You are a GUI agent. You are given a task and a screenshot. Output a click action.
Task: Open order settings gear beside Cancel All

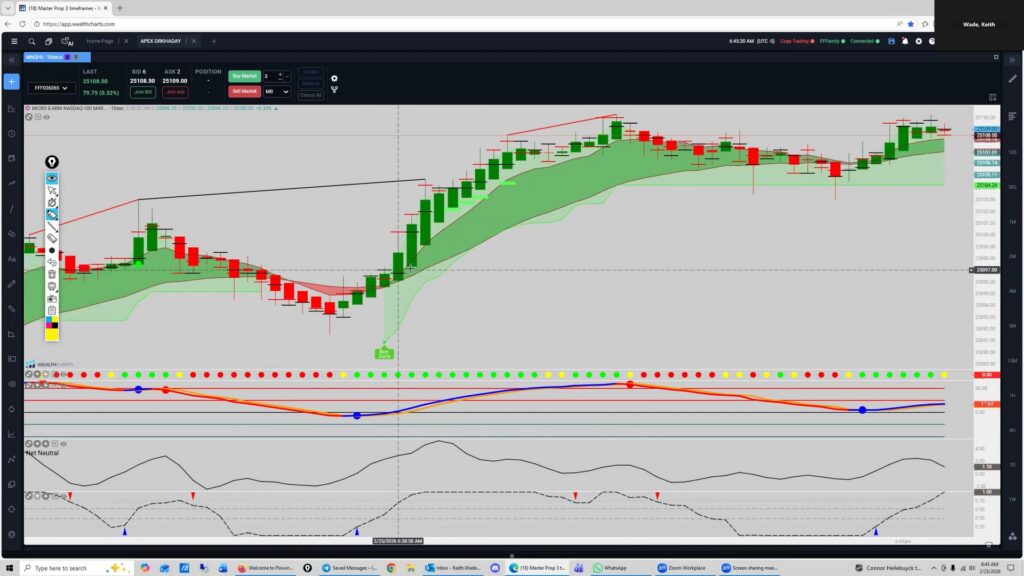334,78
